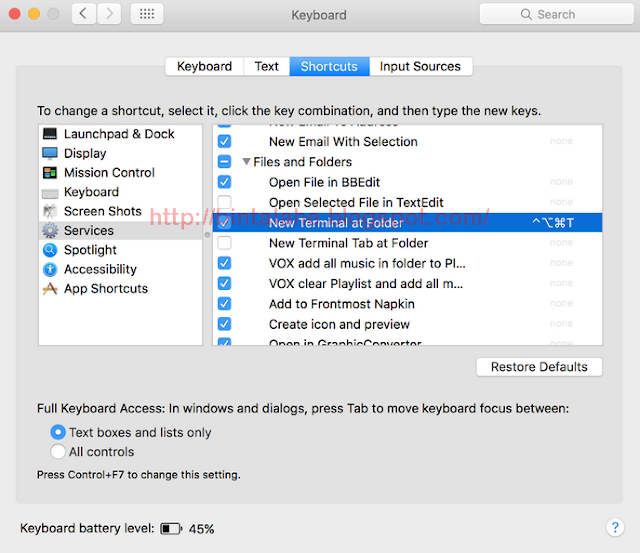
Task: Uncheck VOX clear Playlist and add all
Action: [x=224, y=283]
